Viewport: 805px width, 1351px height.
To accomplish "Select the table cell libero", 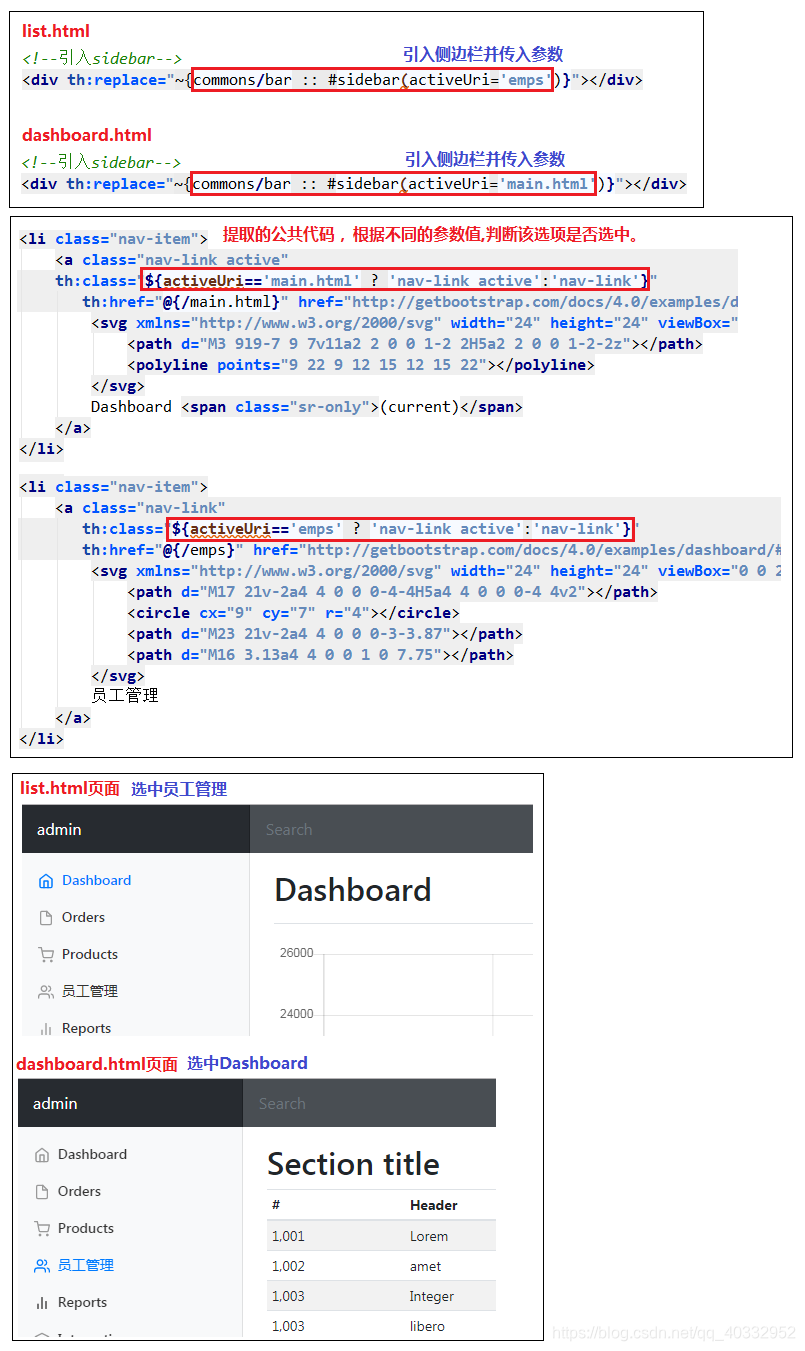I will (x=427, y=1327).
